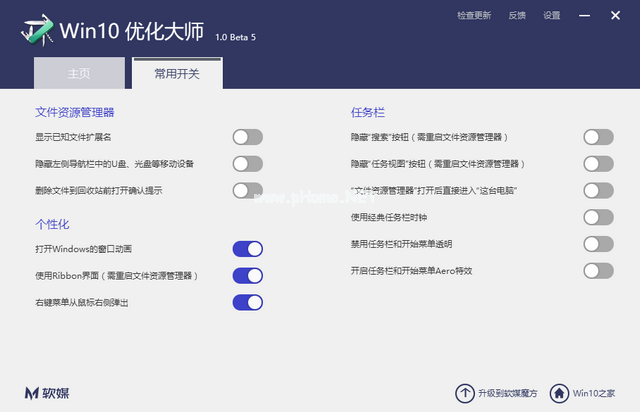Click the 反馈 feedback link
Screen dimensions: 640x412
pos(517,16)
